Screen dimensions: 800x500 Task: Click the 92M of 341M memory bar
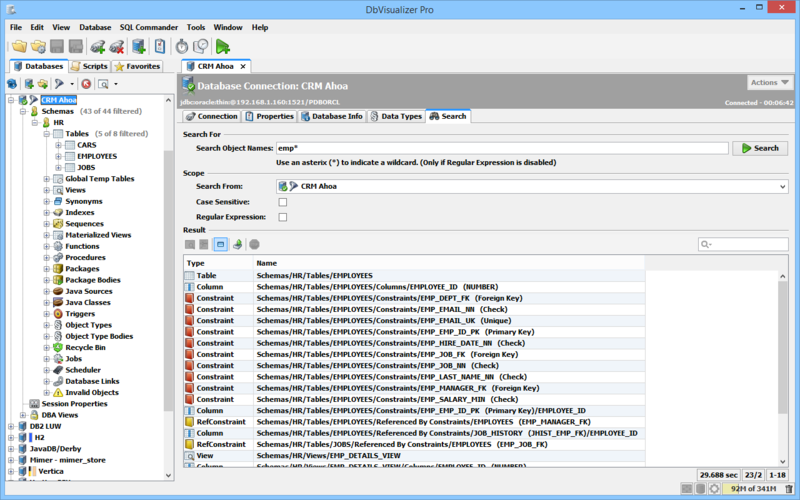coord(753,489)
